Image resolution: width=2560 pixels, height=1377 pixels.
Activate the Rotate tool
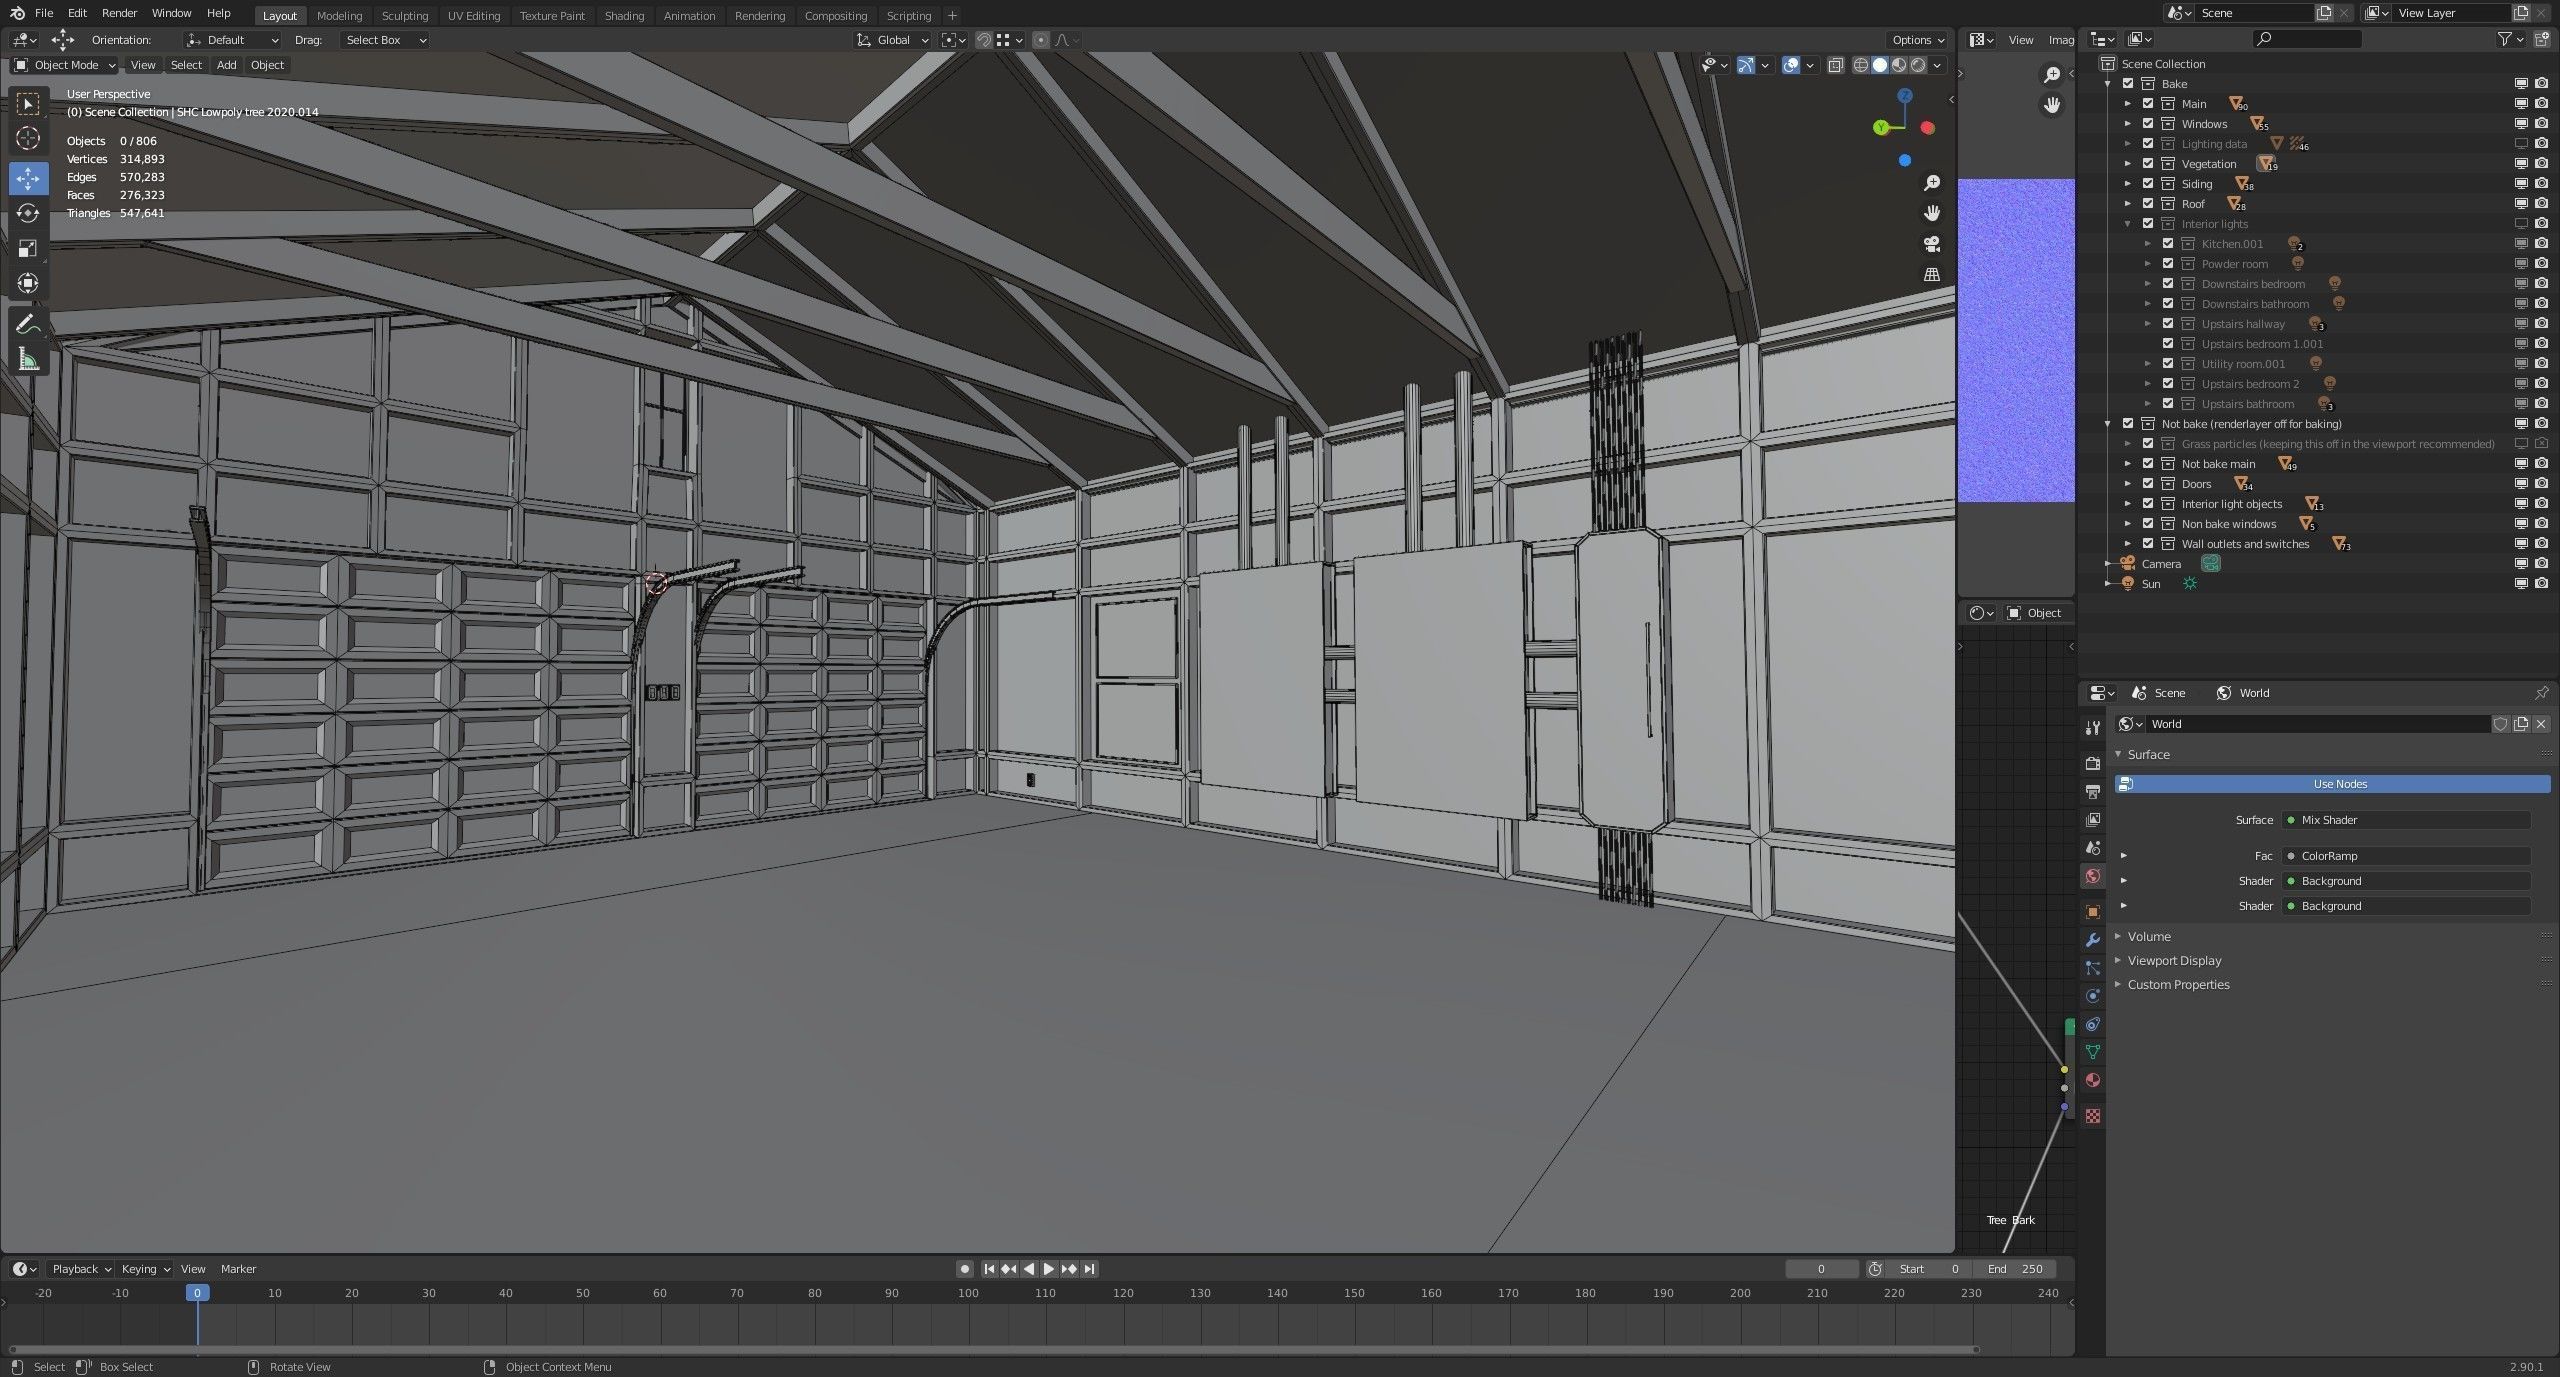(x=28, y=214)
